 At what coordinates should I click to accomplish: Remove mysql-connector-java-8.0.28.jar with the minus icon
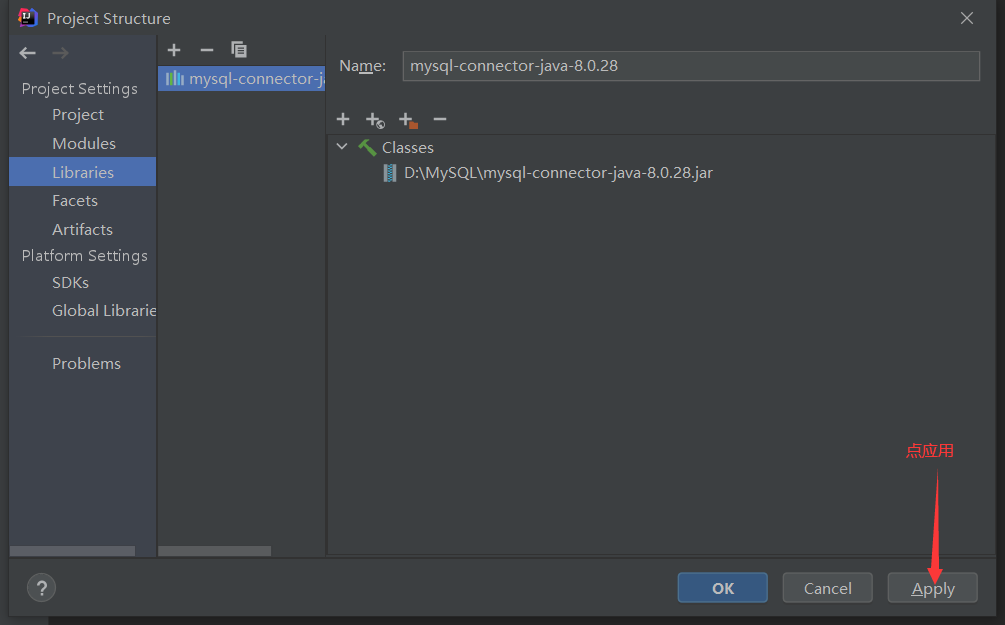[x=440, y=119]
